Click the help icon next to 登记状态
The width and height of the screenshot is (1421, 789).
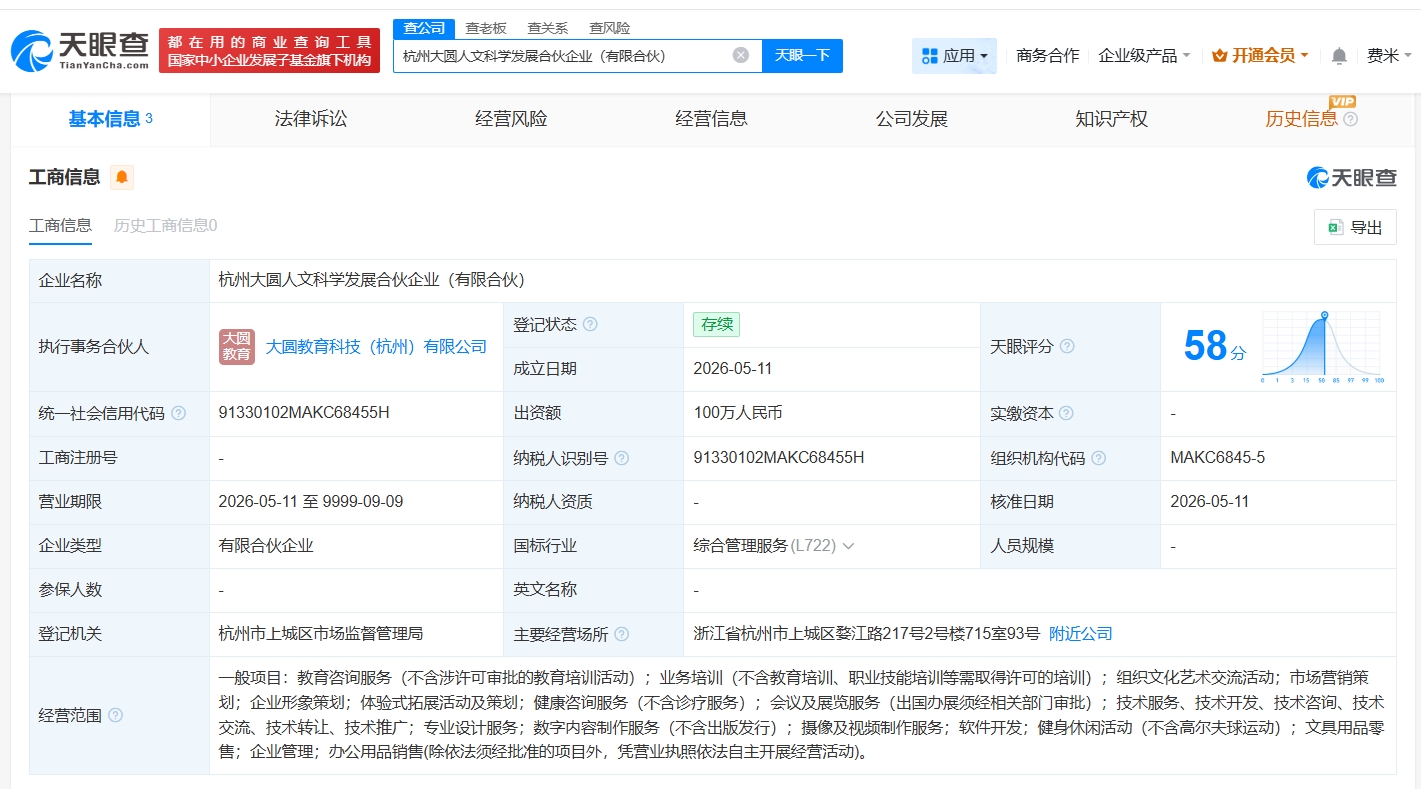tap(590, 325)
